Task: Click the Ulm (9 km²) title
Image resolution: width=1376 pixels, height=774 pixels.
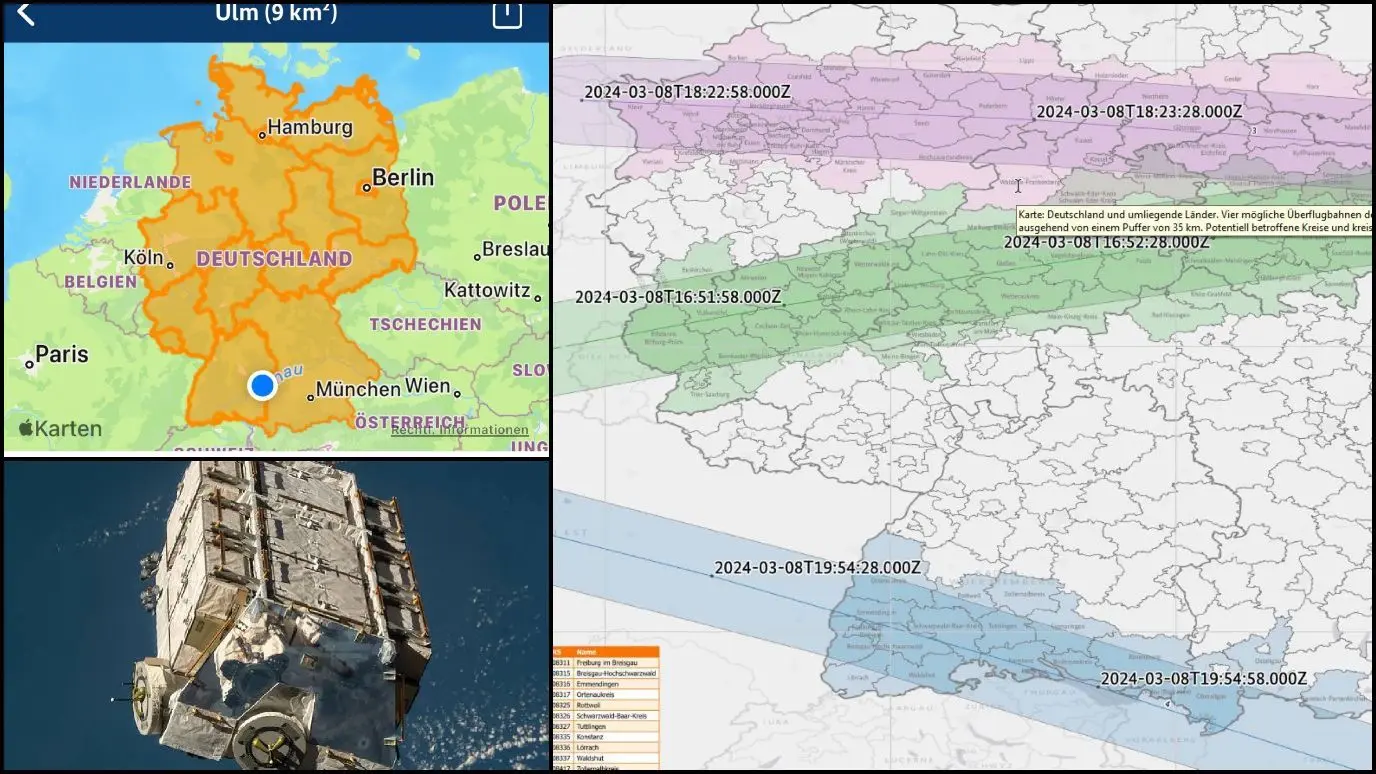Action: click(x=276, y=14)
